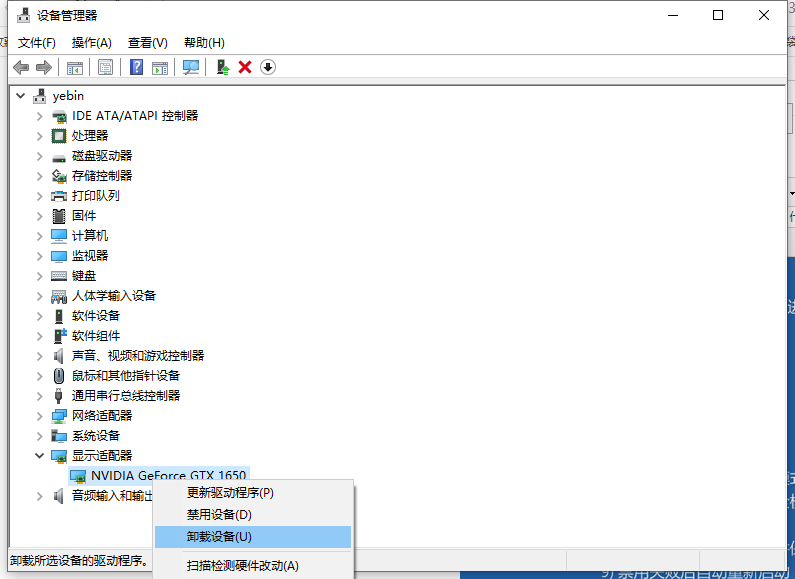Expand the 音频输入和输出 node
This screenshot has height=579, width=795.
pos(40,496)
